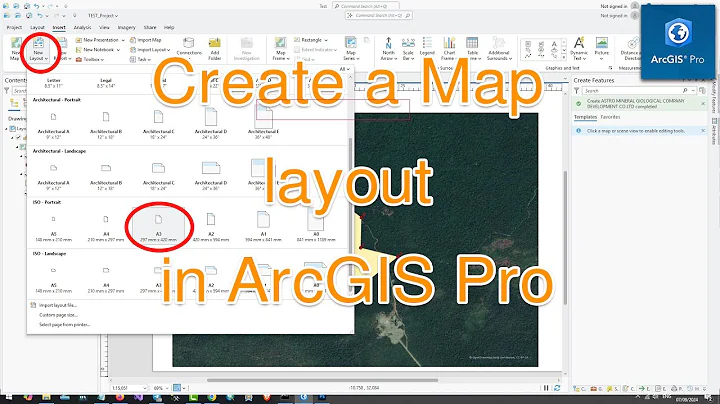Open the Help ribbon tab
Screen dimensions: 720x404
(x=169, y=28)
